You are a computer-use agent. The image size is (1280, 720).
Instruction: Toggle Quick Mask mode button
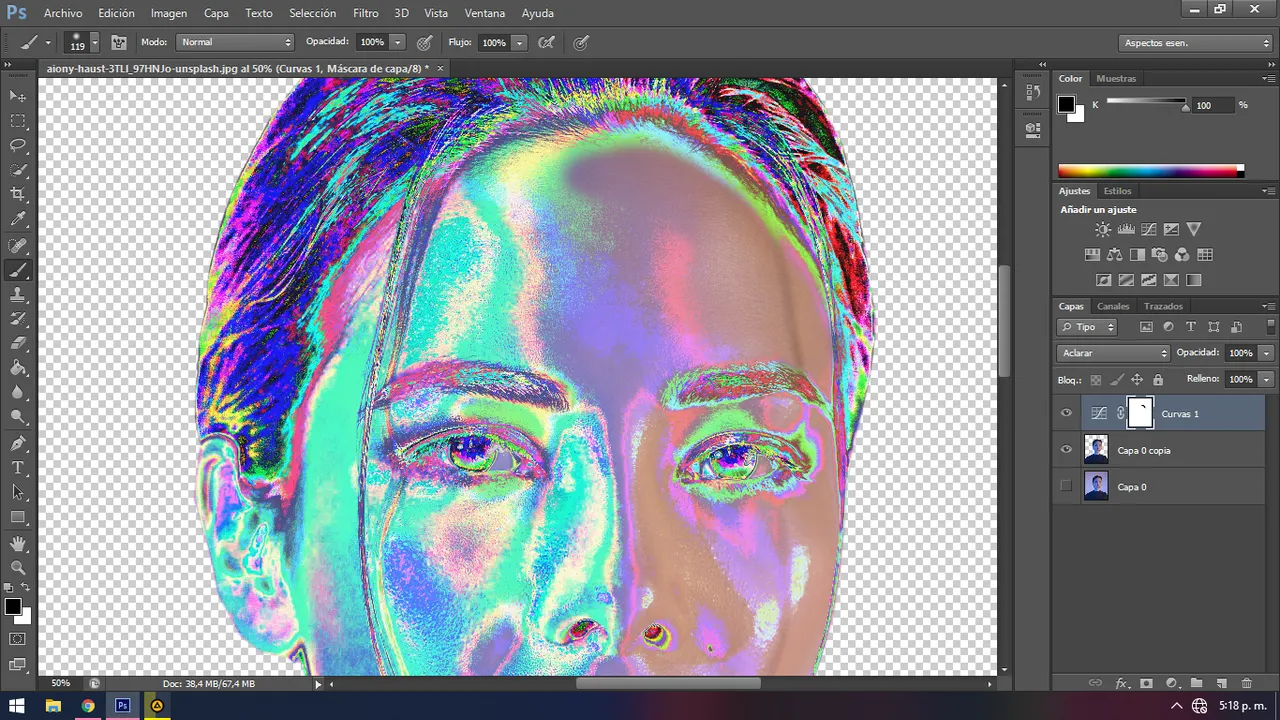point(18,639)
